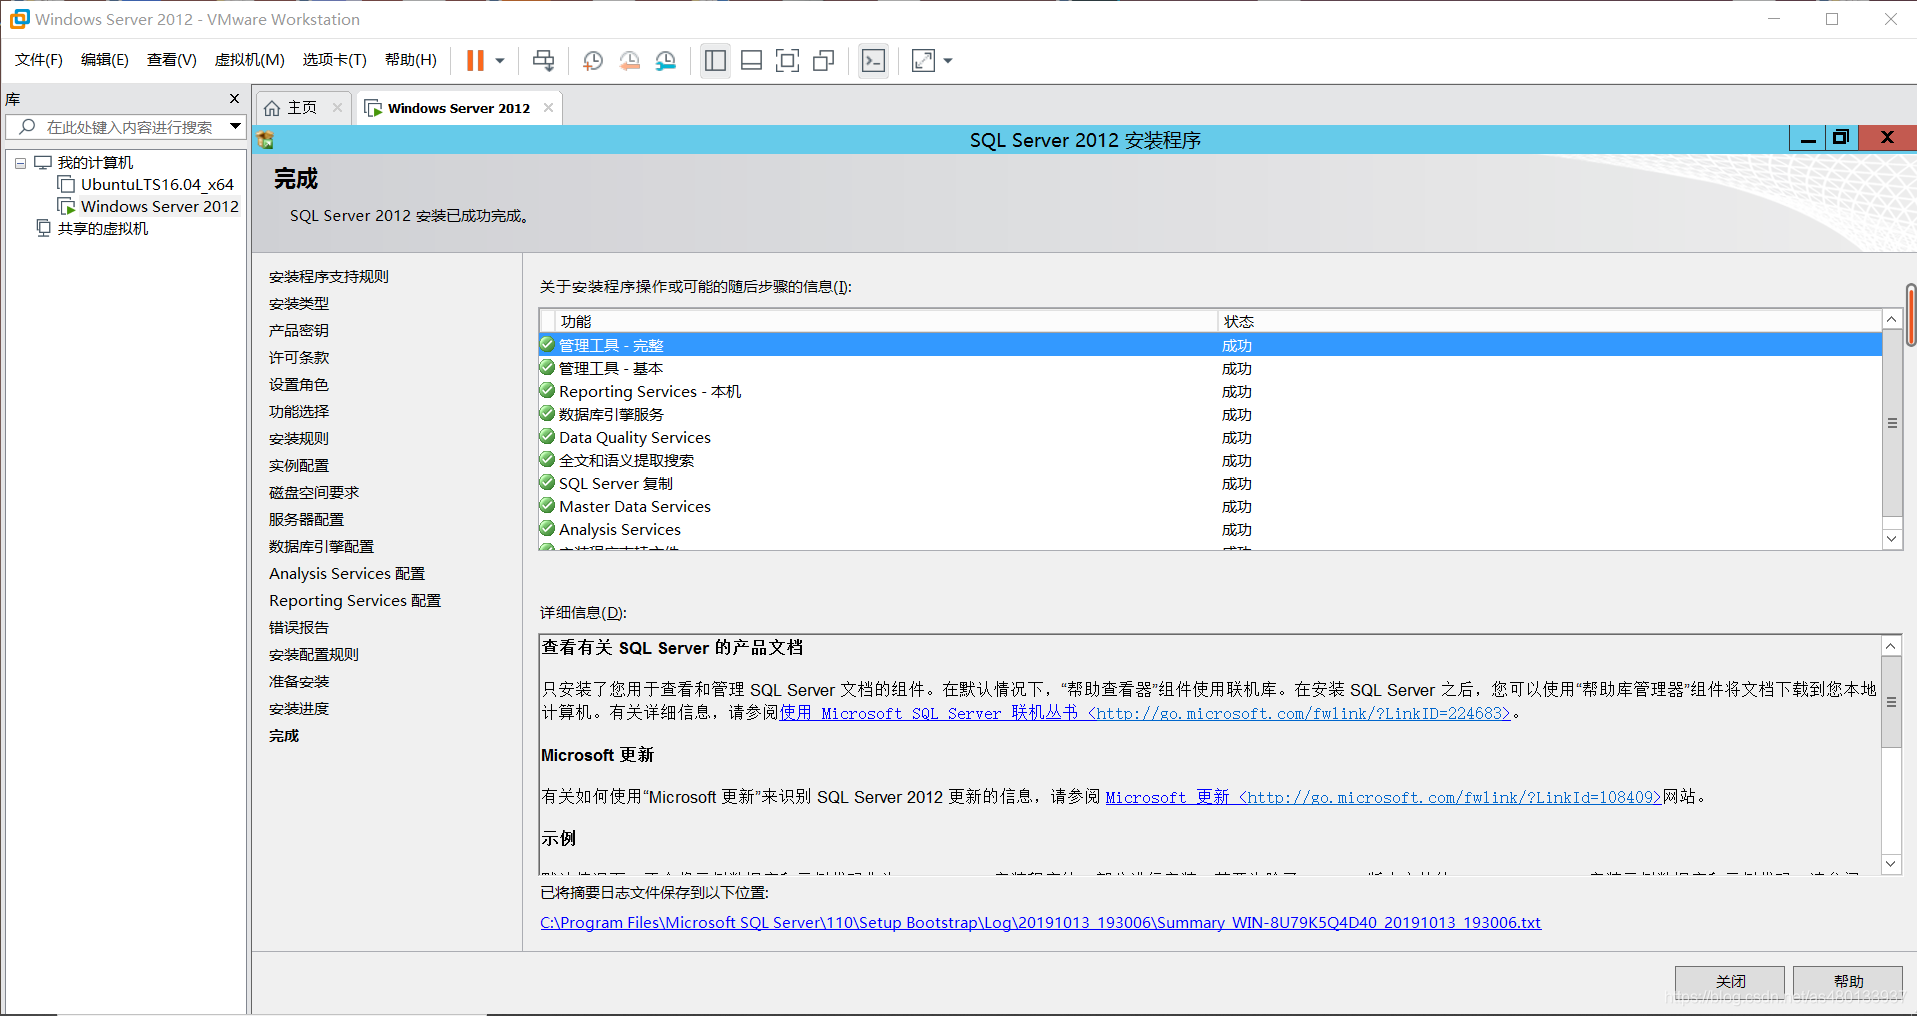This screenshot has height=1016, width=1917.
Task: Toggle the library sidebar view icon
Action: click(x=715, y=61)
